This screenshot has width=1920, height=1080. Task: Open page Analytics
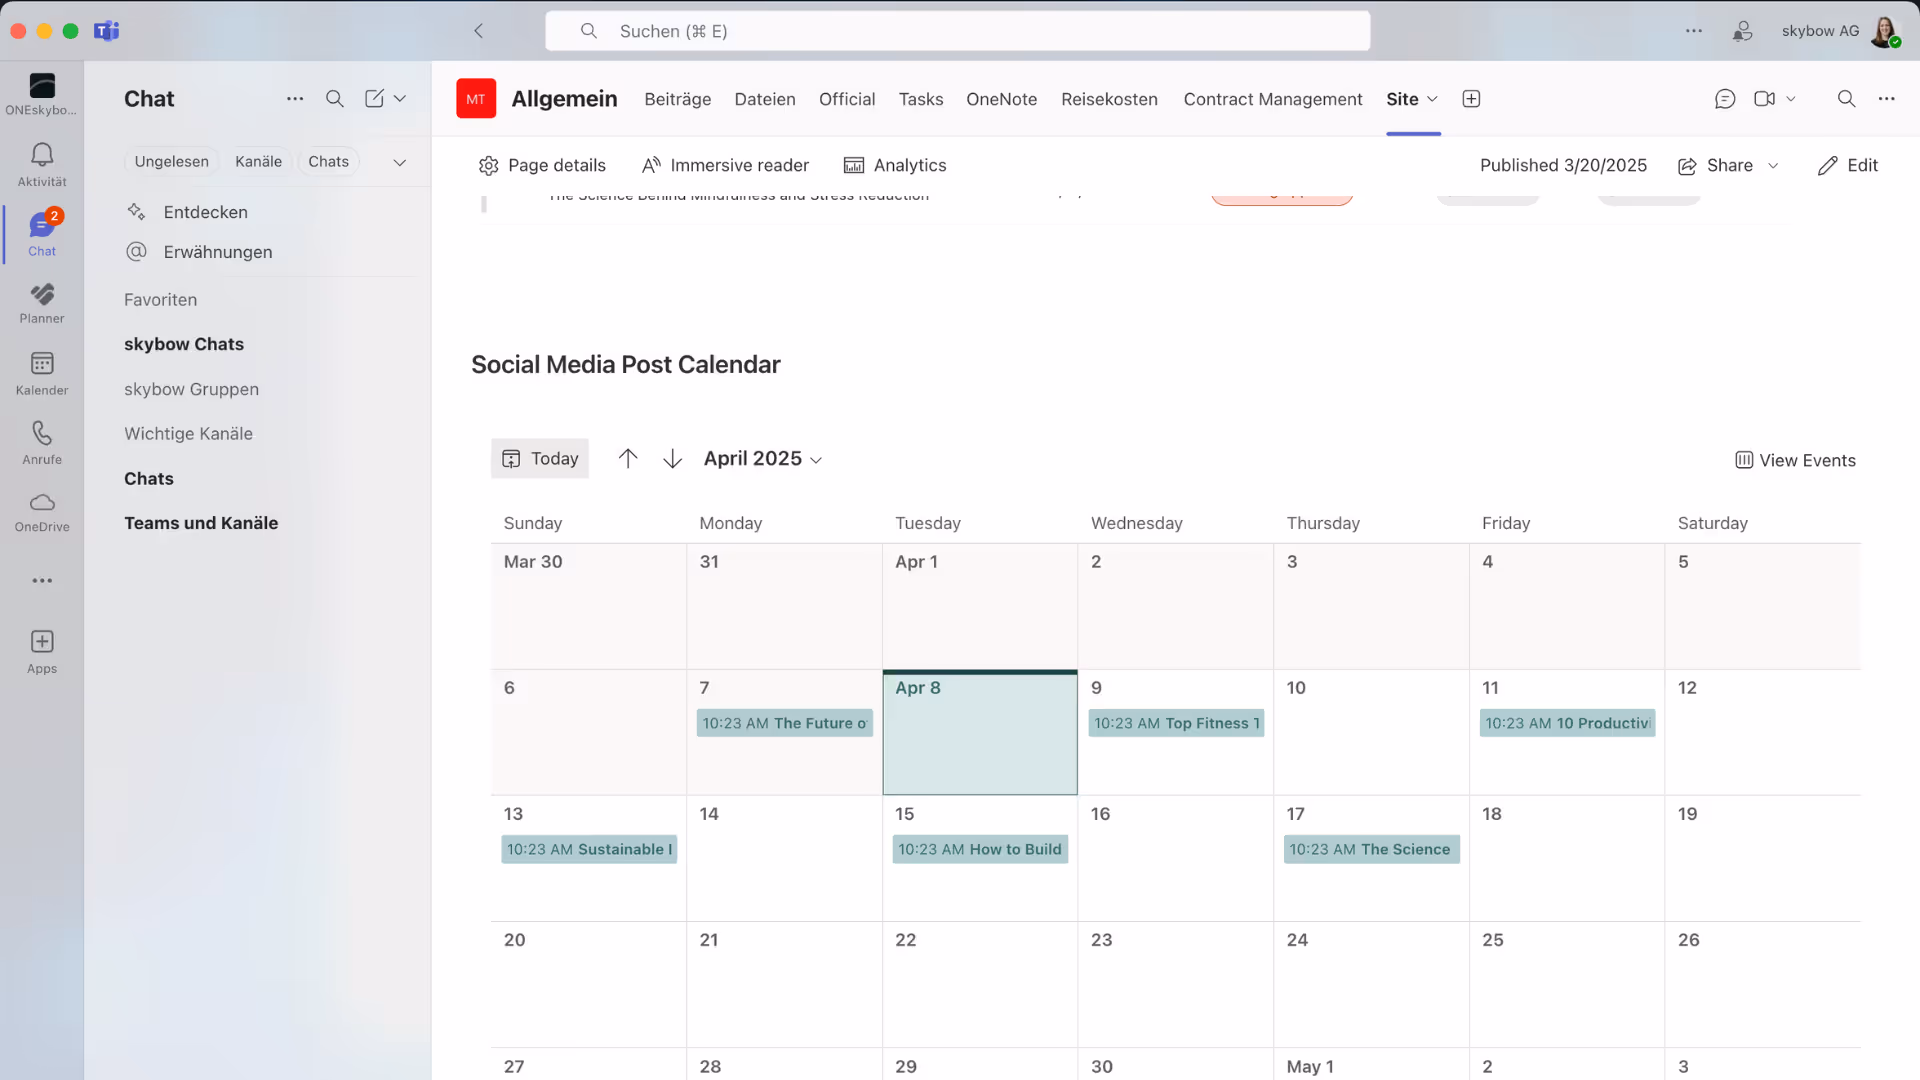[x=895, y=165]
